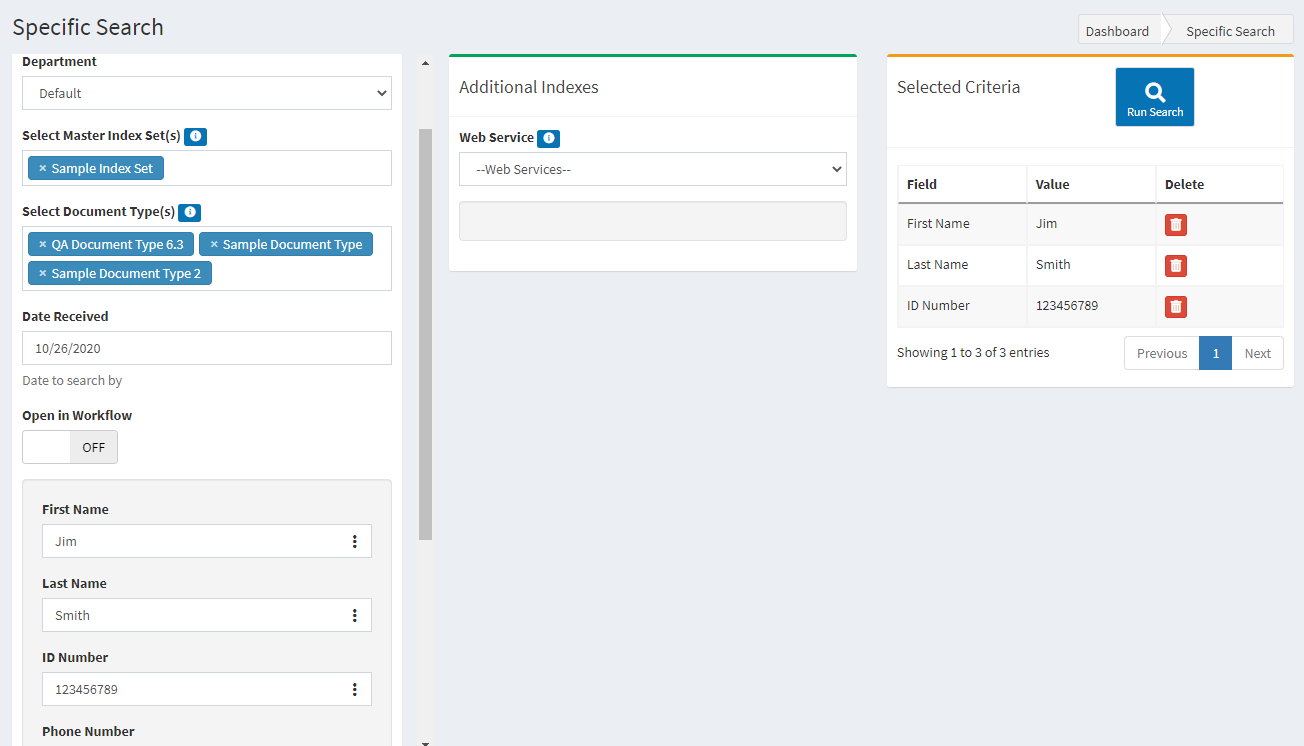This screenshot has width=1304, height=746.
Task: Go to Next page of results
Action: point(1257,354)
